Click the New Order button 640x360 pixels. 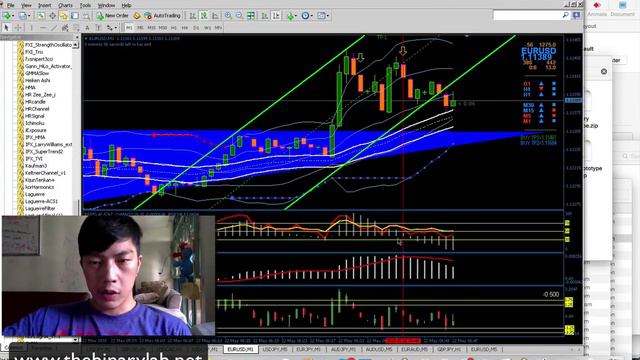113,16
